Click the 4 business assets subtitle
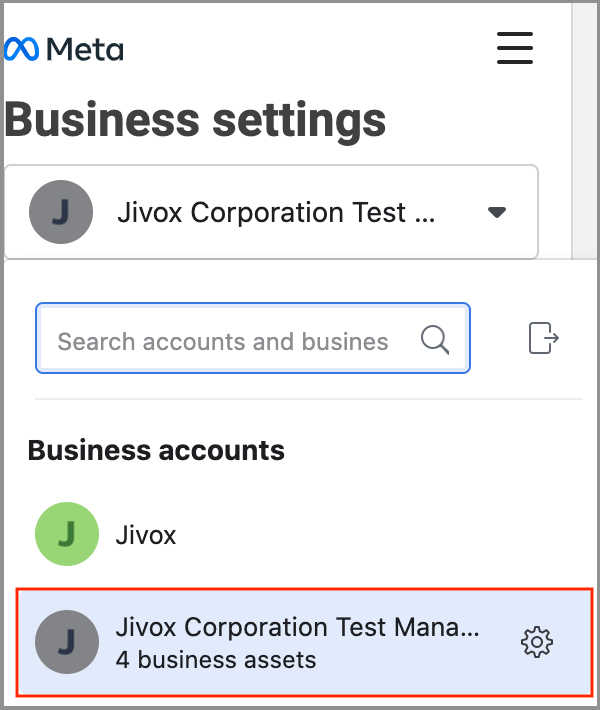Viewport: 600px width, 710px height. (x=216, y=660)
